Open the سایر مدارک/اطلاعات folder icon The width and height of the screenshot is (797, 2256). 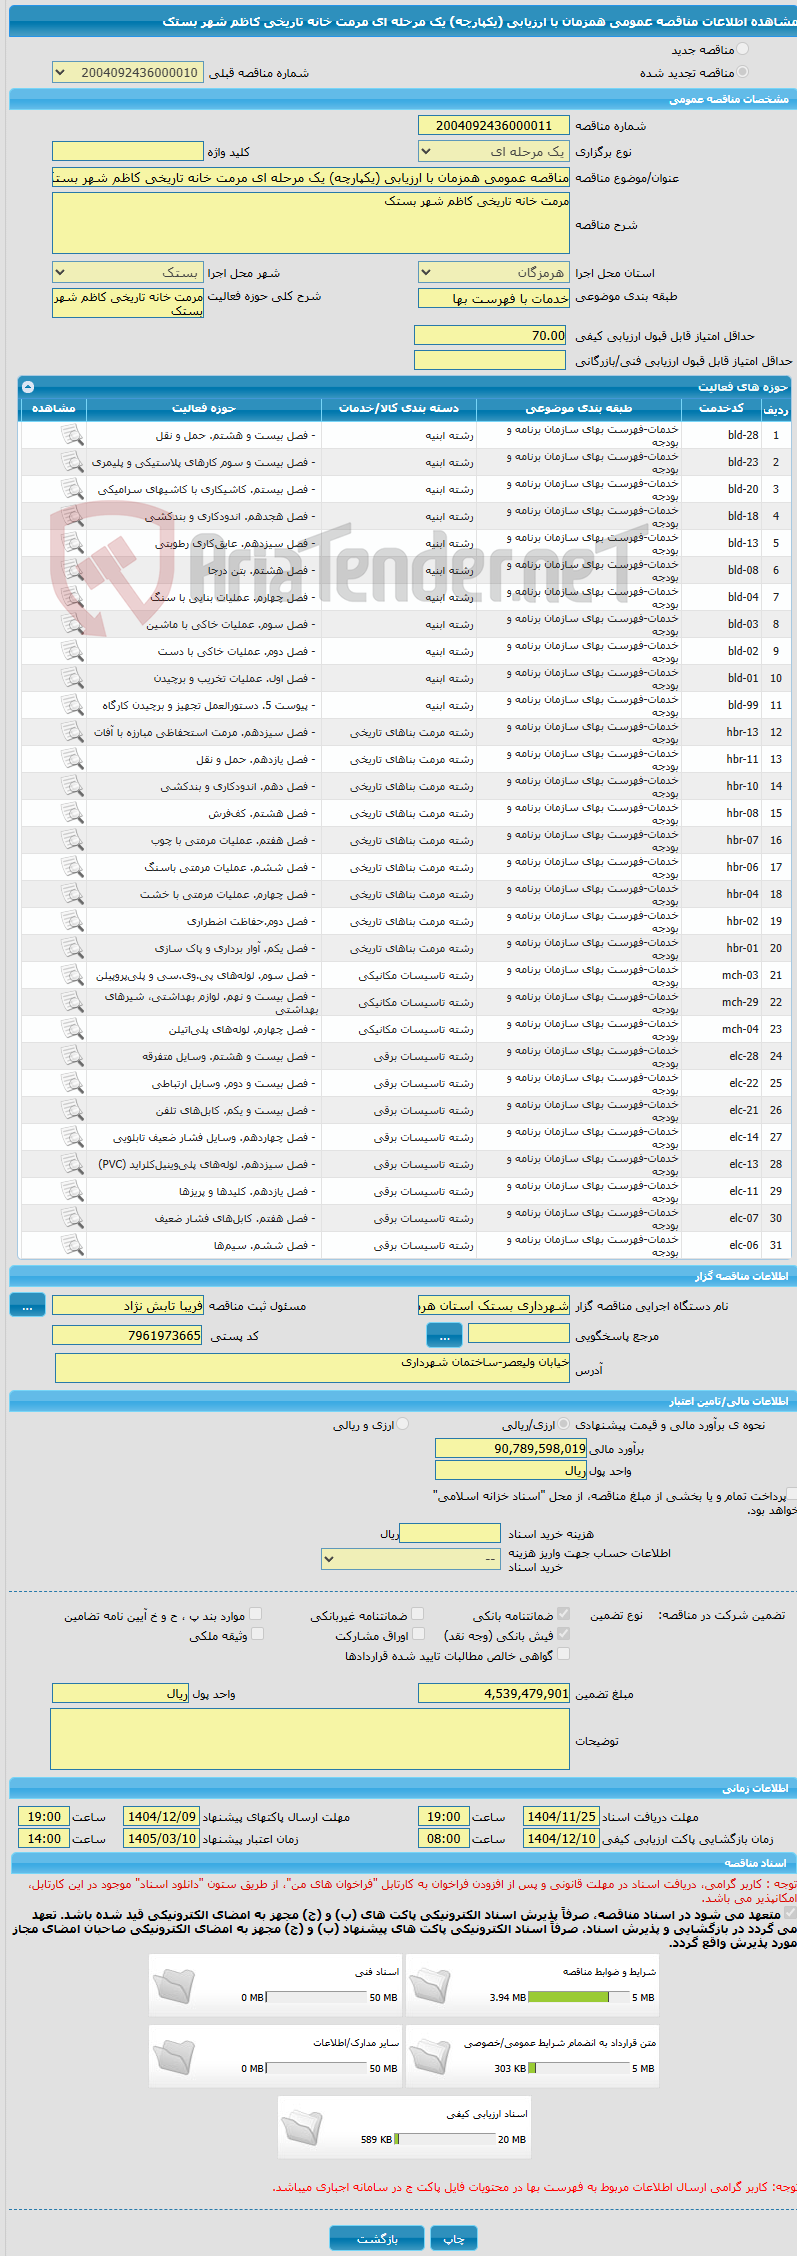click(x=173, y=2056)
